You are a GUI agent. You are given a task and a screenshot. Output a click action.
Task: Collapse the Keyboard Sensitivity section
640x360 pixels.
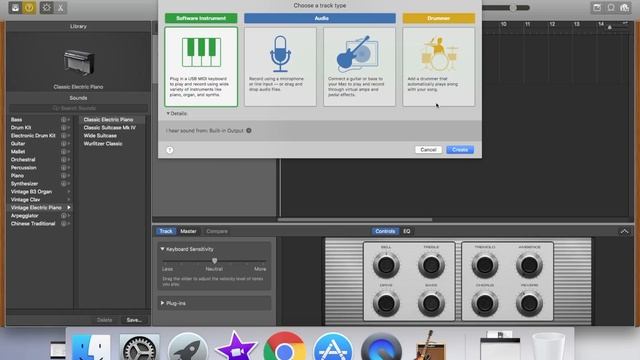(162, 249)
